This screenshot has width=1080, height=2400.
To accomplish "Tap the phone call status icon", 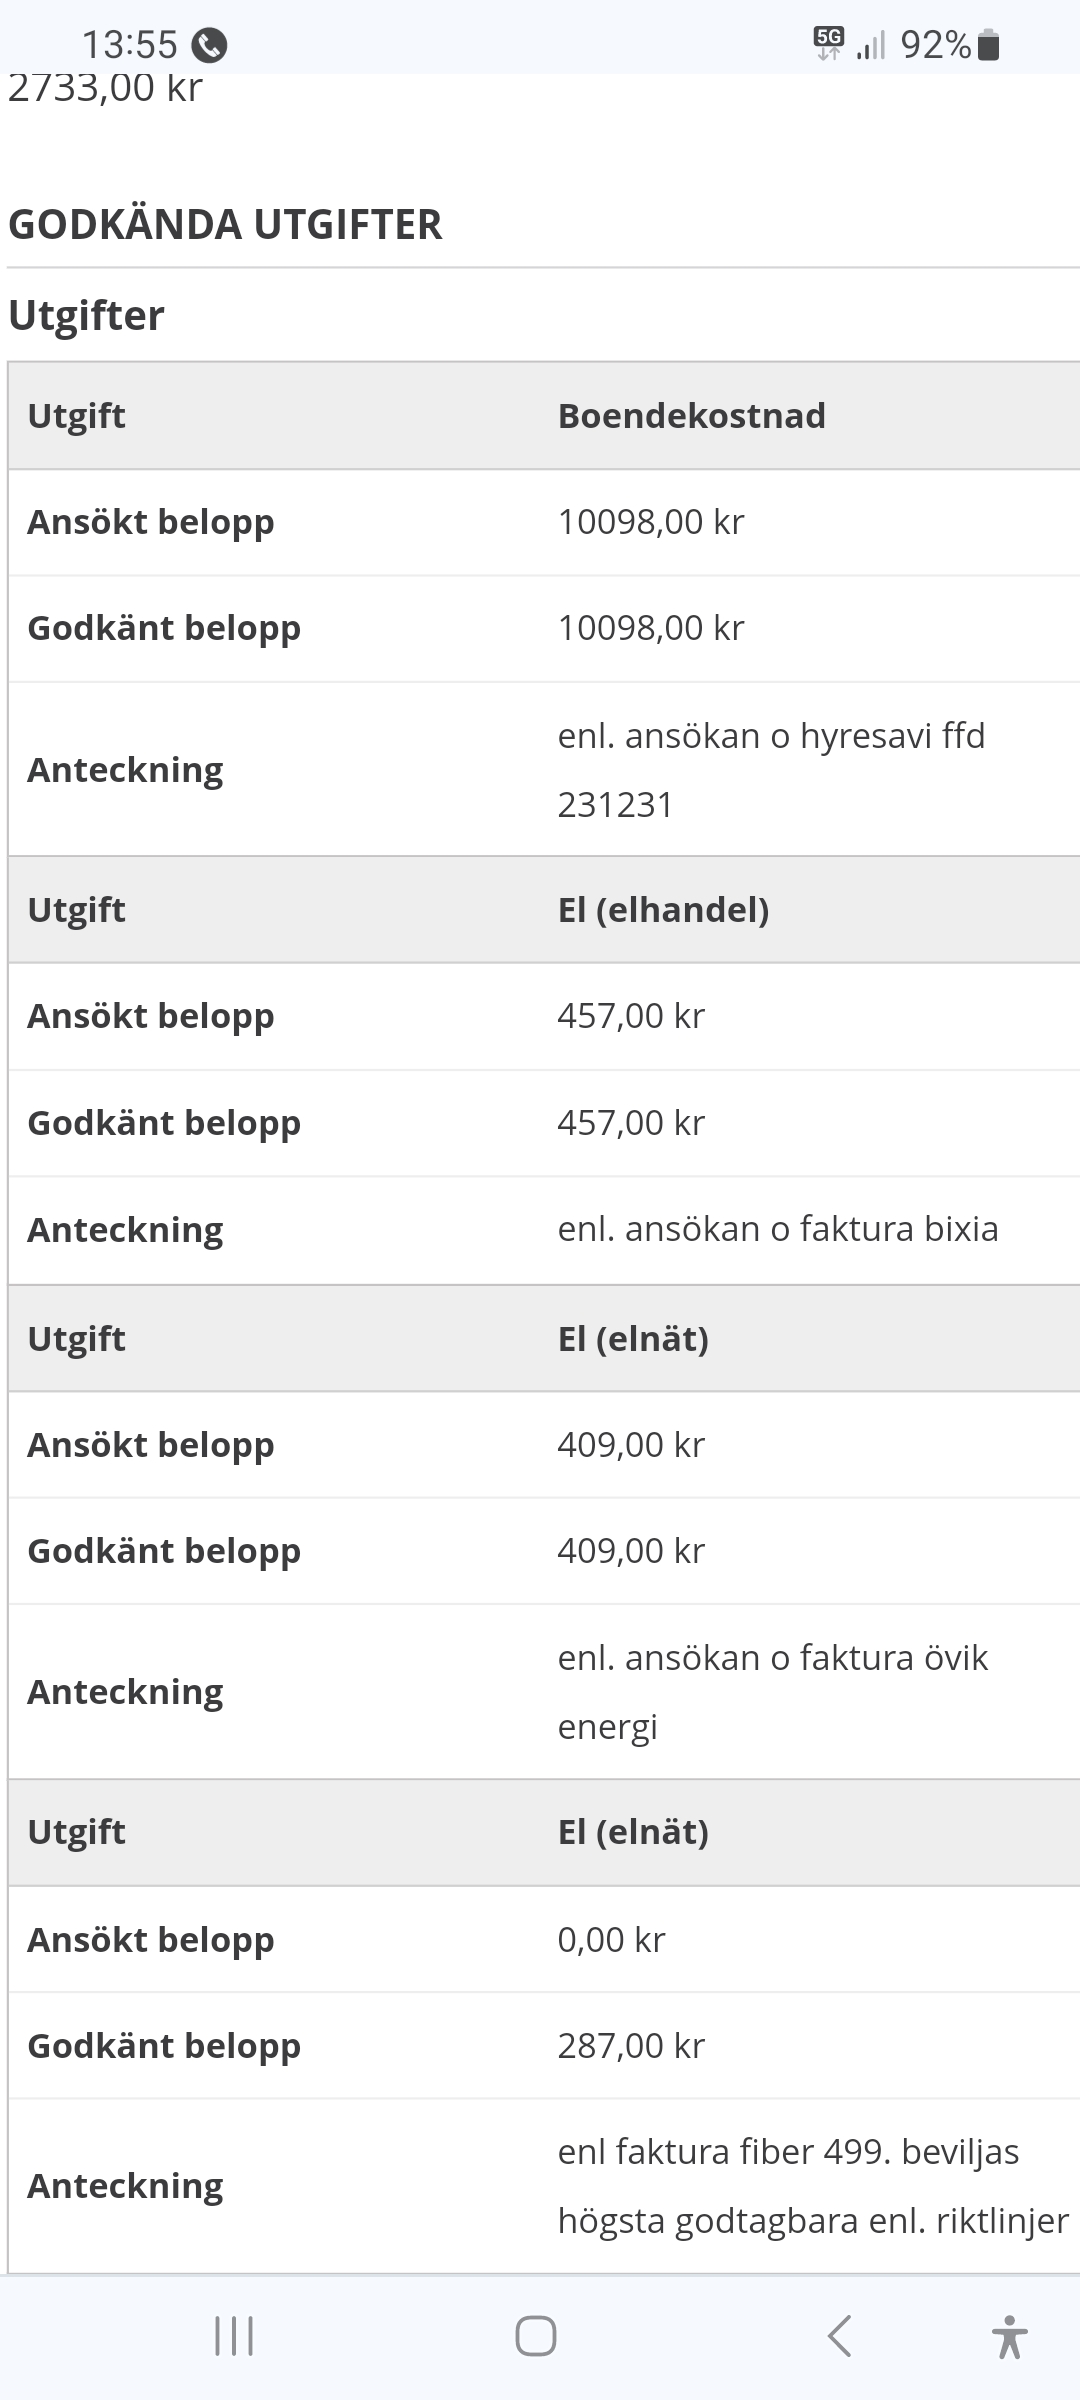I will point(209,45).
